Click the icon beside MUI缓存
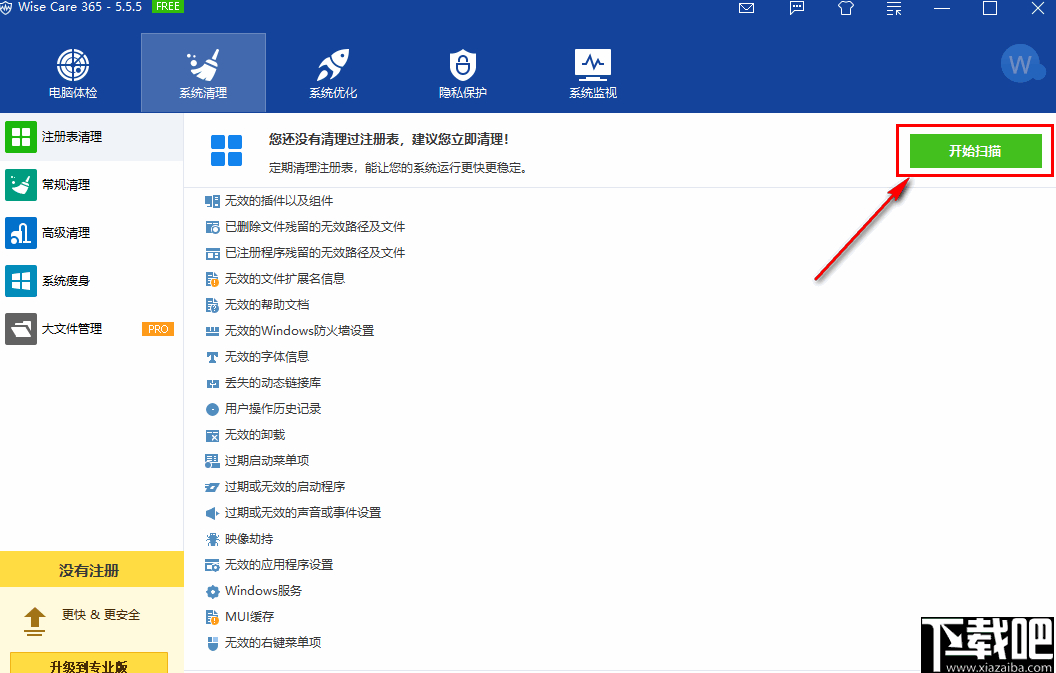 212,617
